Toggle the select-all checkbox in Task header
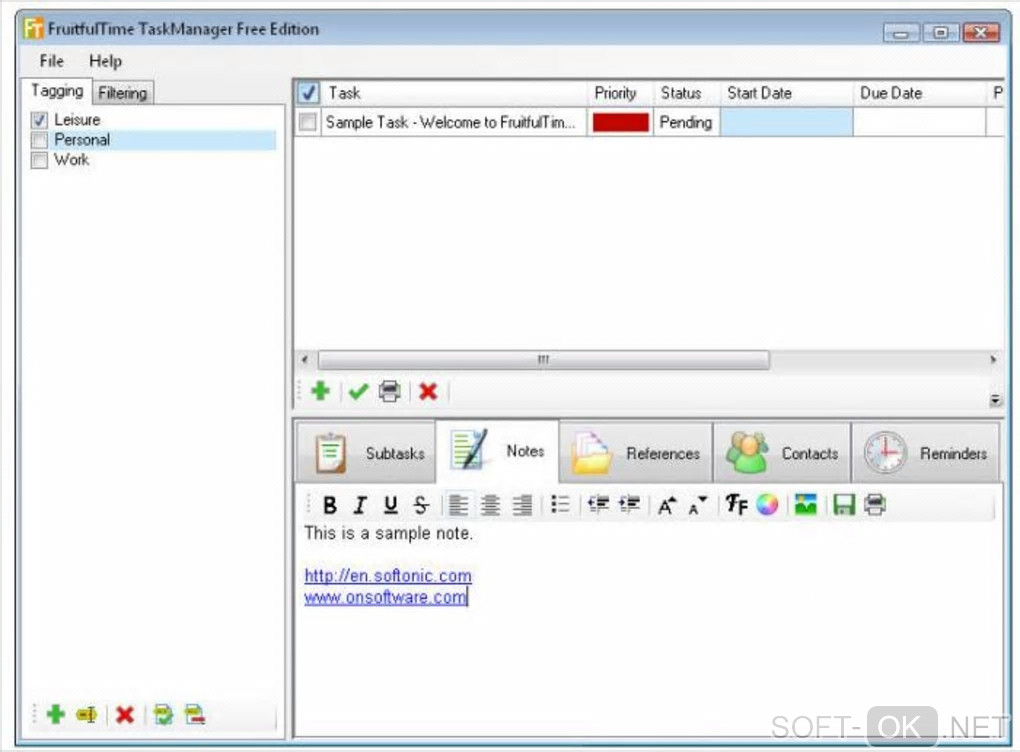Image resolution: width=1020 pixels, height=752 pixels. coord(308,93)
